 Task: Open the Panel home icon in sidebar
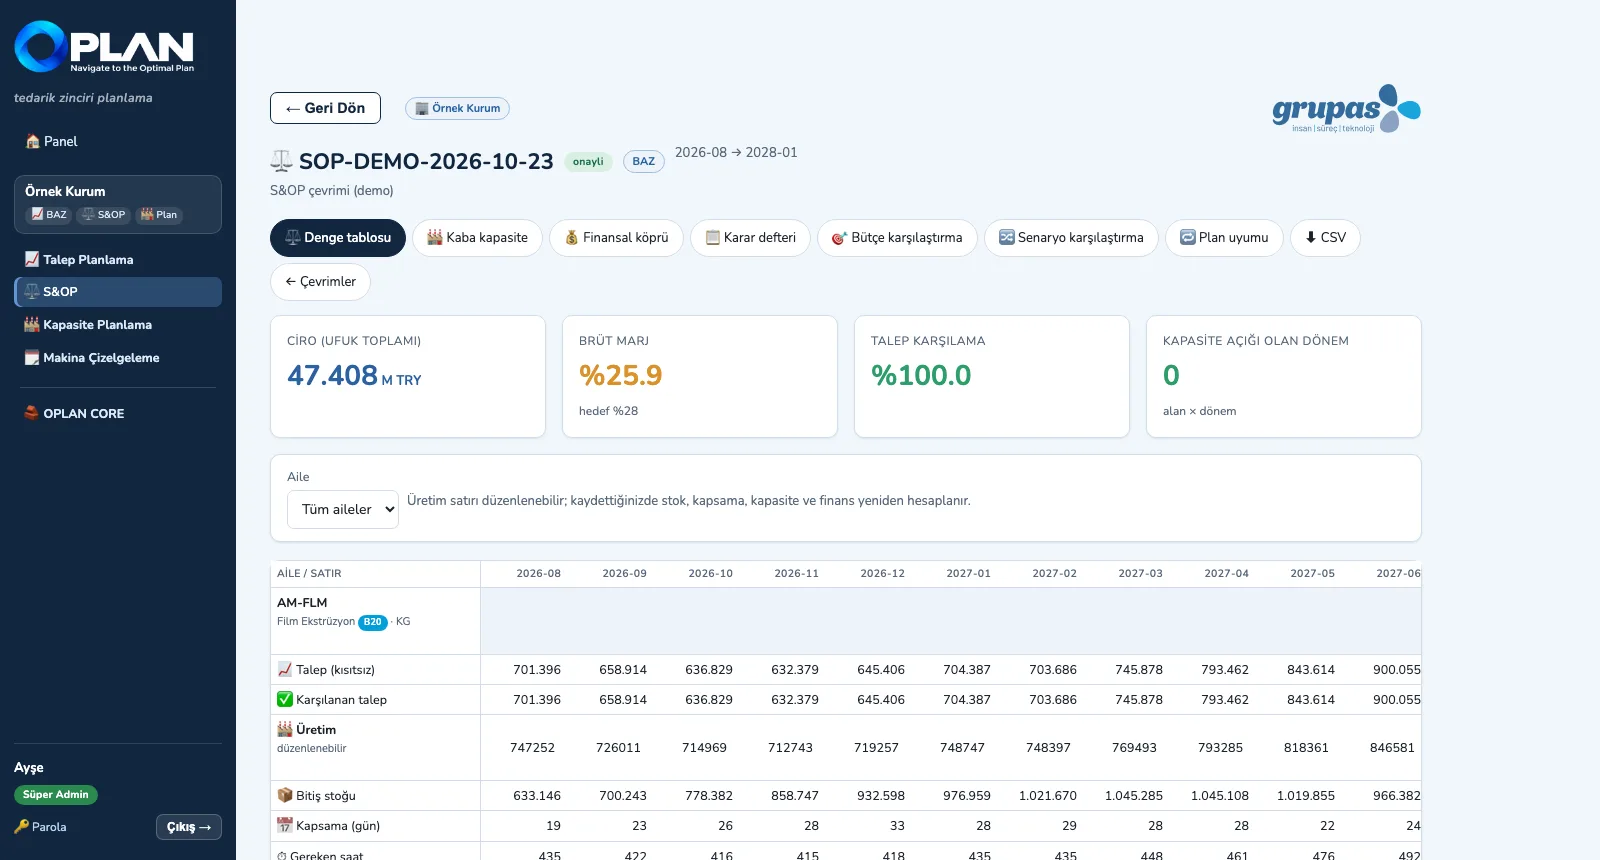pyautogui.click(x=33, y=142)
